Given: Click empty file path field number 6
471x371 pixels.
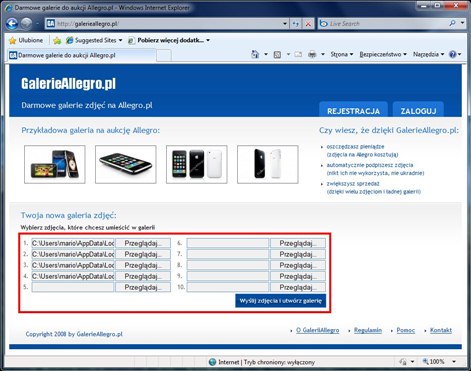Looking at the screenshot, I should [228, 243].
